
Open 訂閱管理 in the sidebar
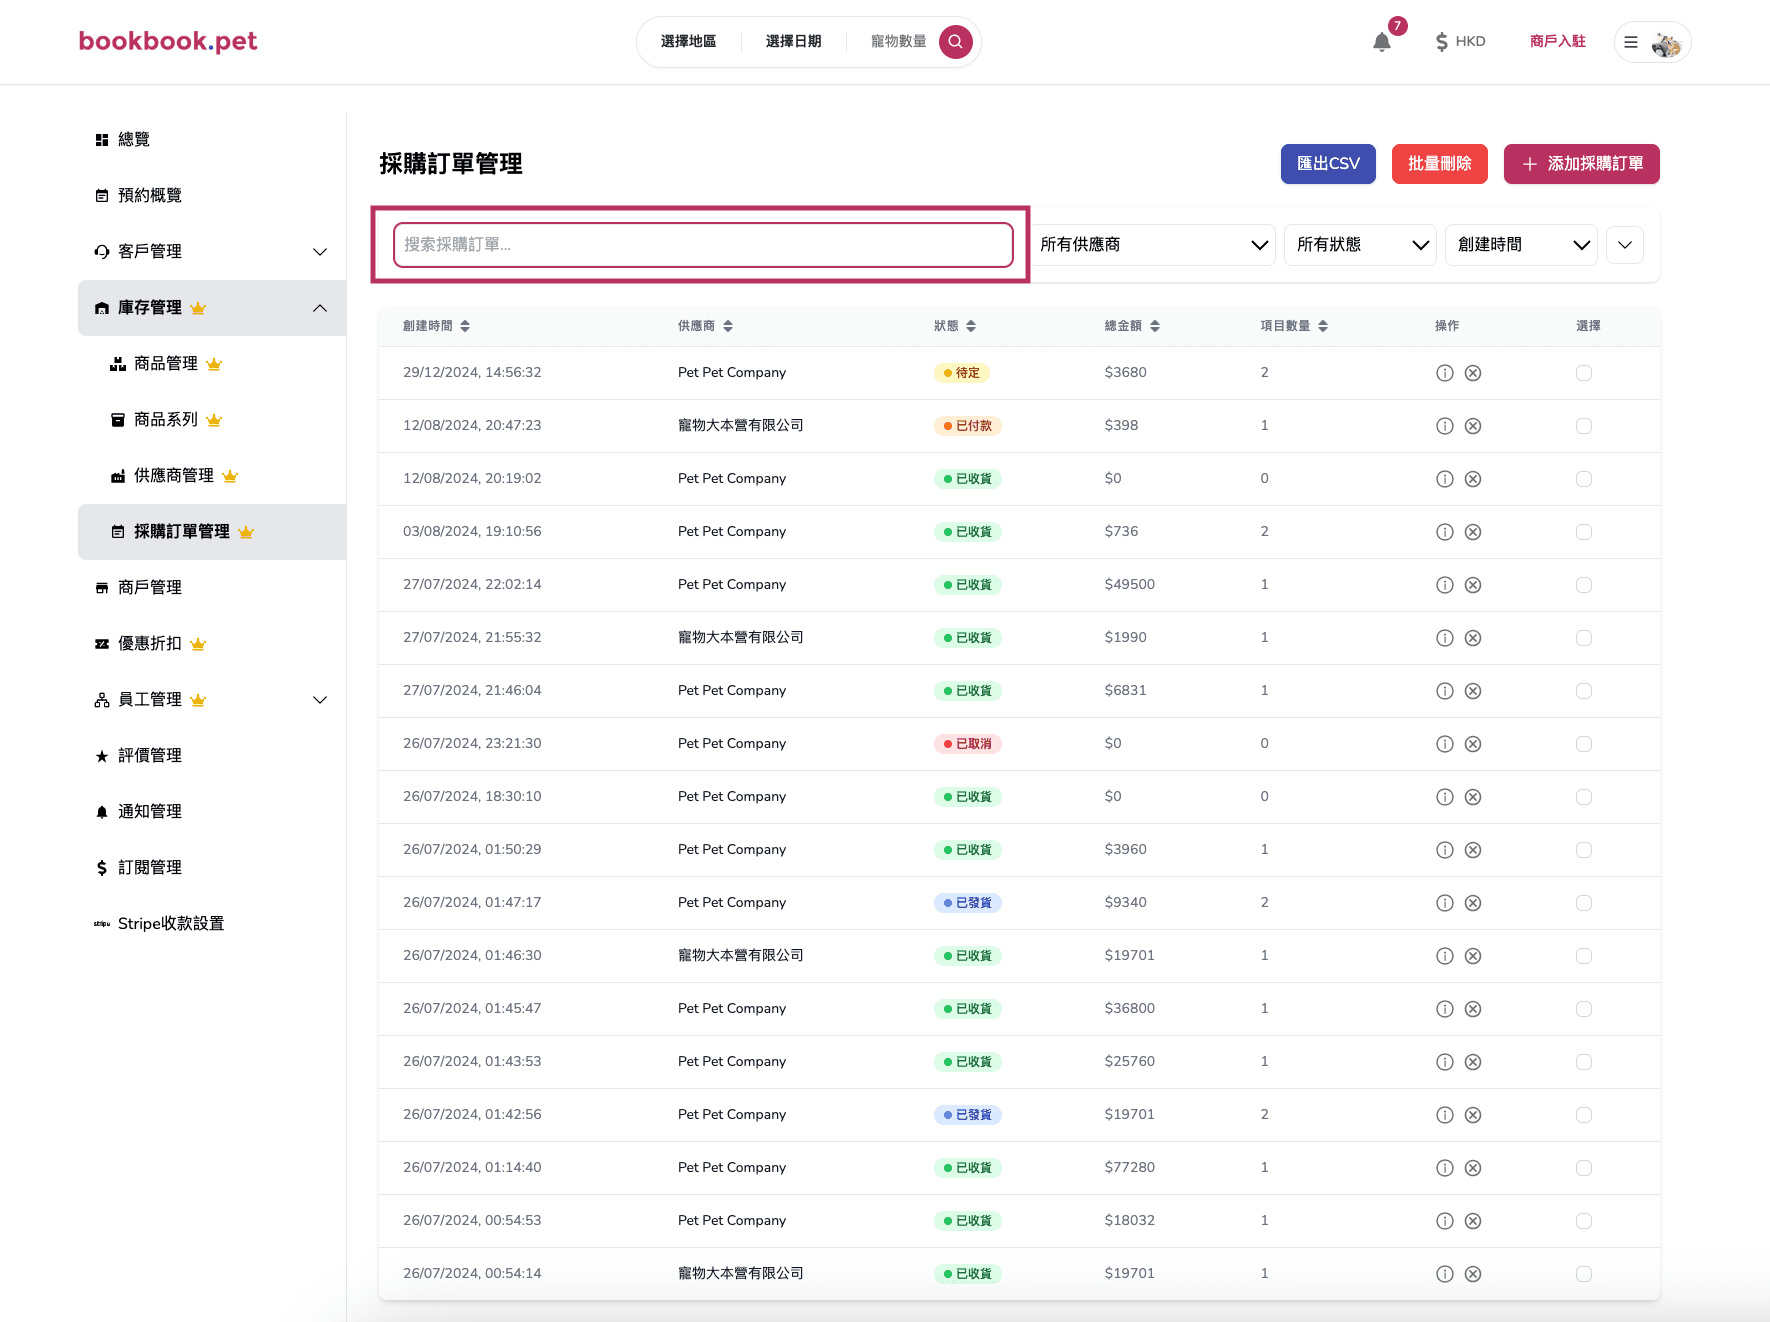pyautogui.click(x=212, y=868)
